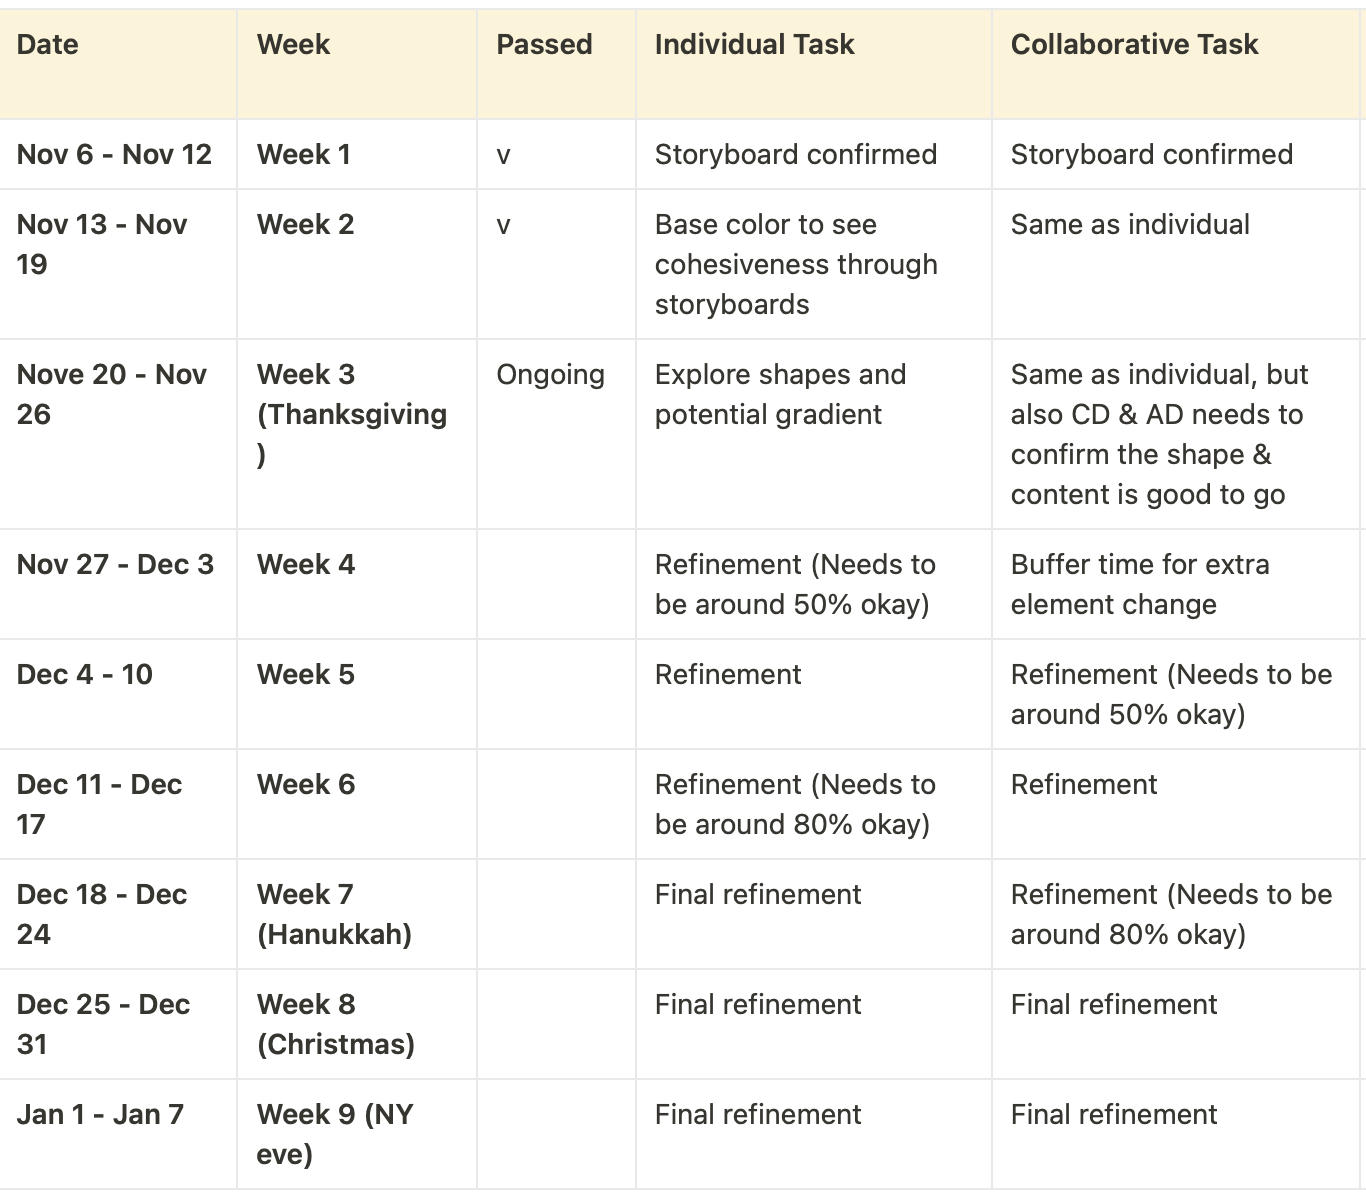This screenshot has height=1194, width=1366.
Task: Select the Ongoing status cell
Action: (556, 434)
